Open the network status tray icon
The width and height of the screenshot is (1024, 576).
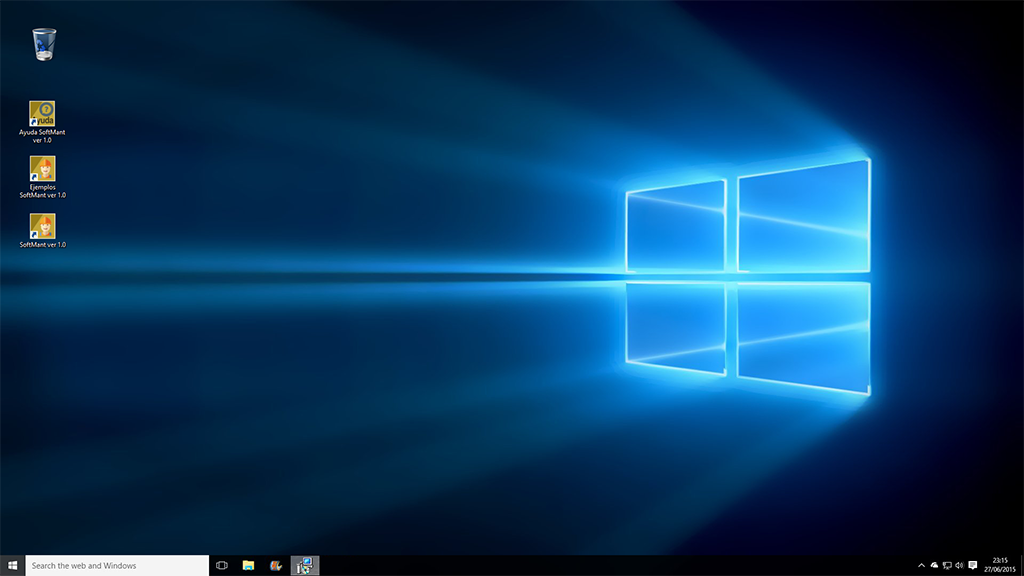click(947, 565)
